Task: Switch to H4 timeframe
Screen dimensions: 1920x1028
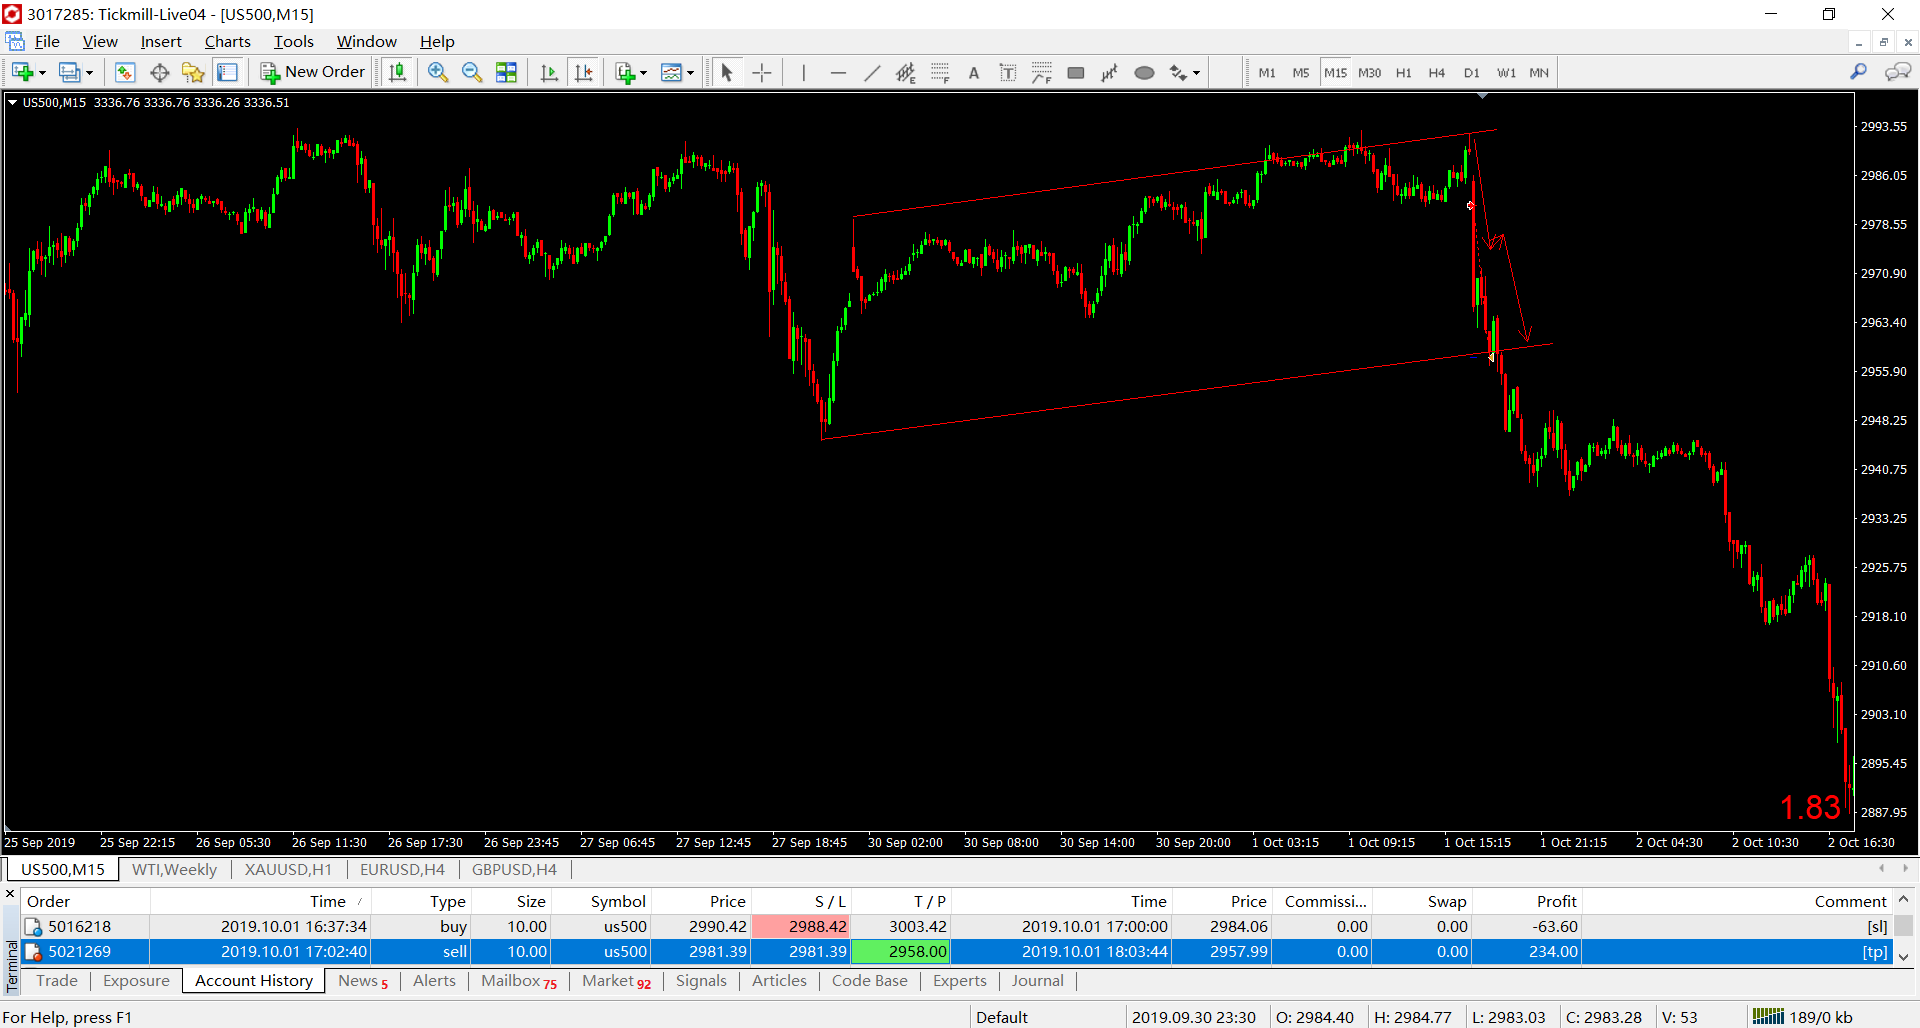Action: click(x=1437, y=72)
